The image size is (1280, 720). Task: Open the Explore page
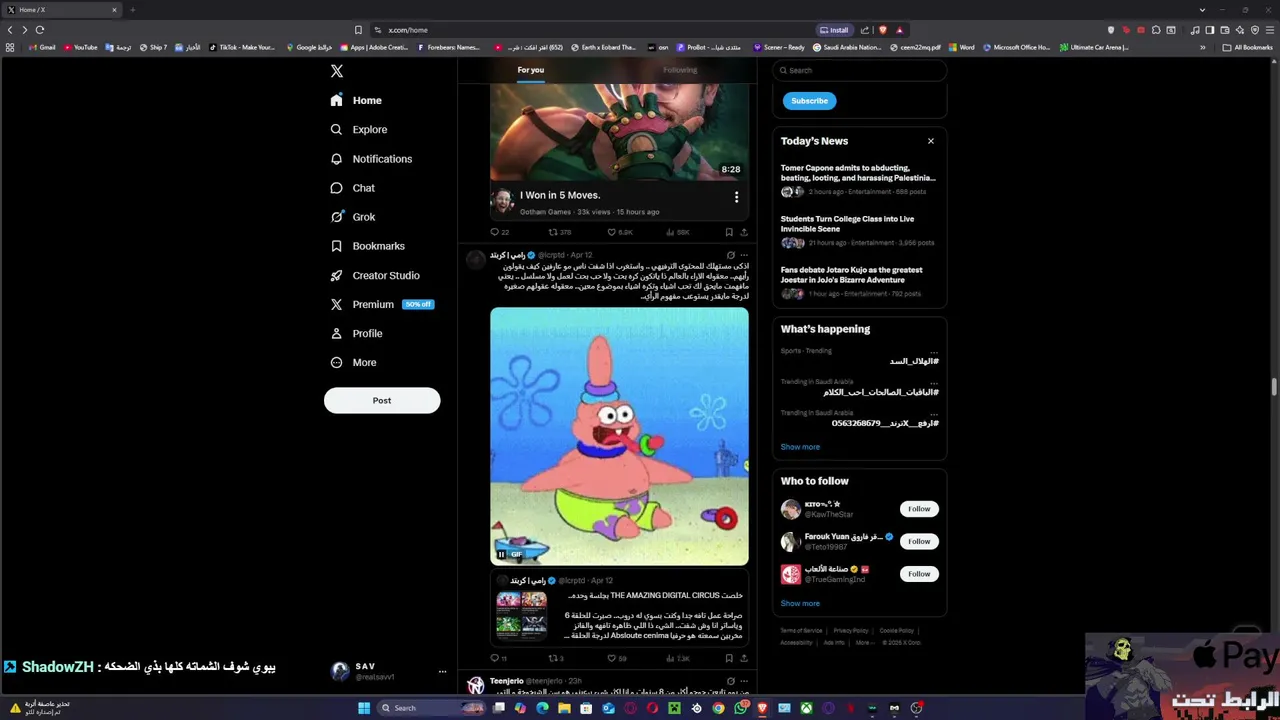point(358,129)
